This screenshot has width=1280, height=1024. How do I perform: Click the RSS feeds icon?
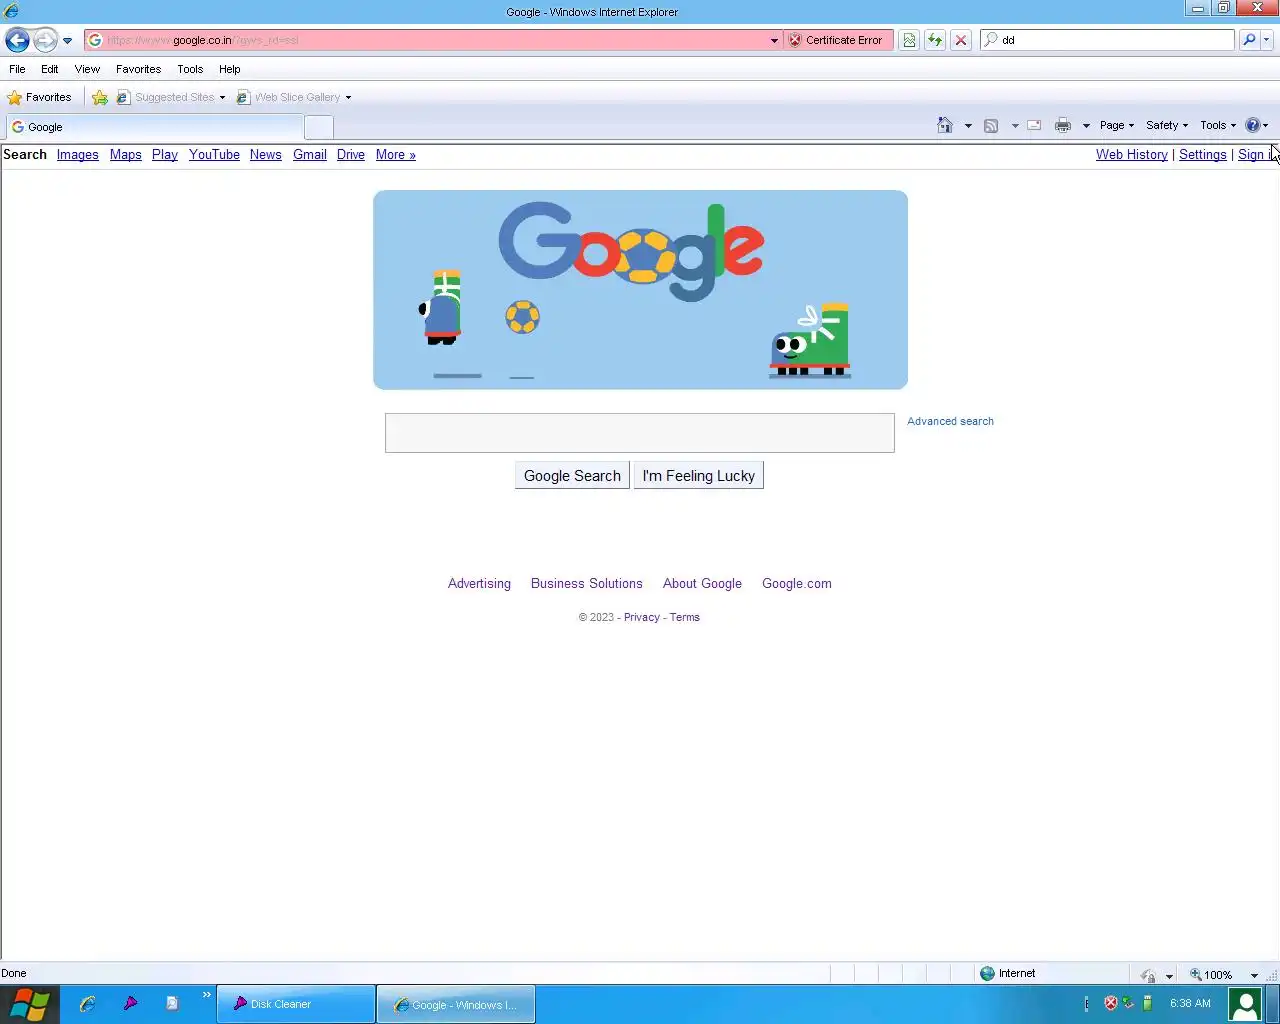point(991,125)
